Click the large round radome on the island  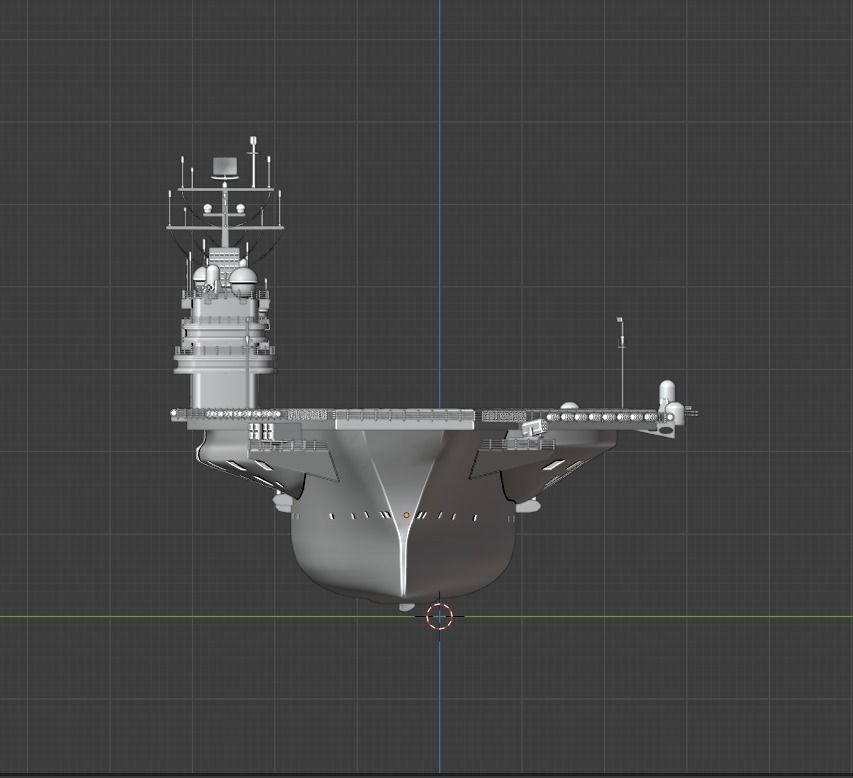click(x=243, y=280)
